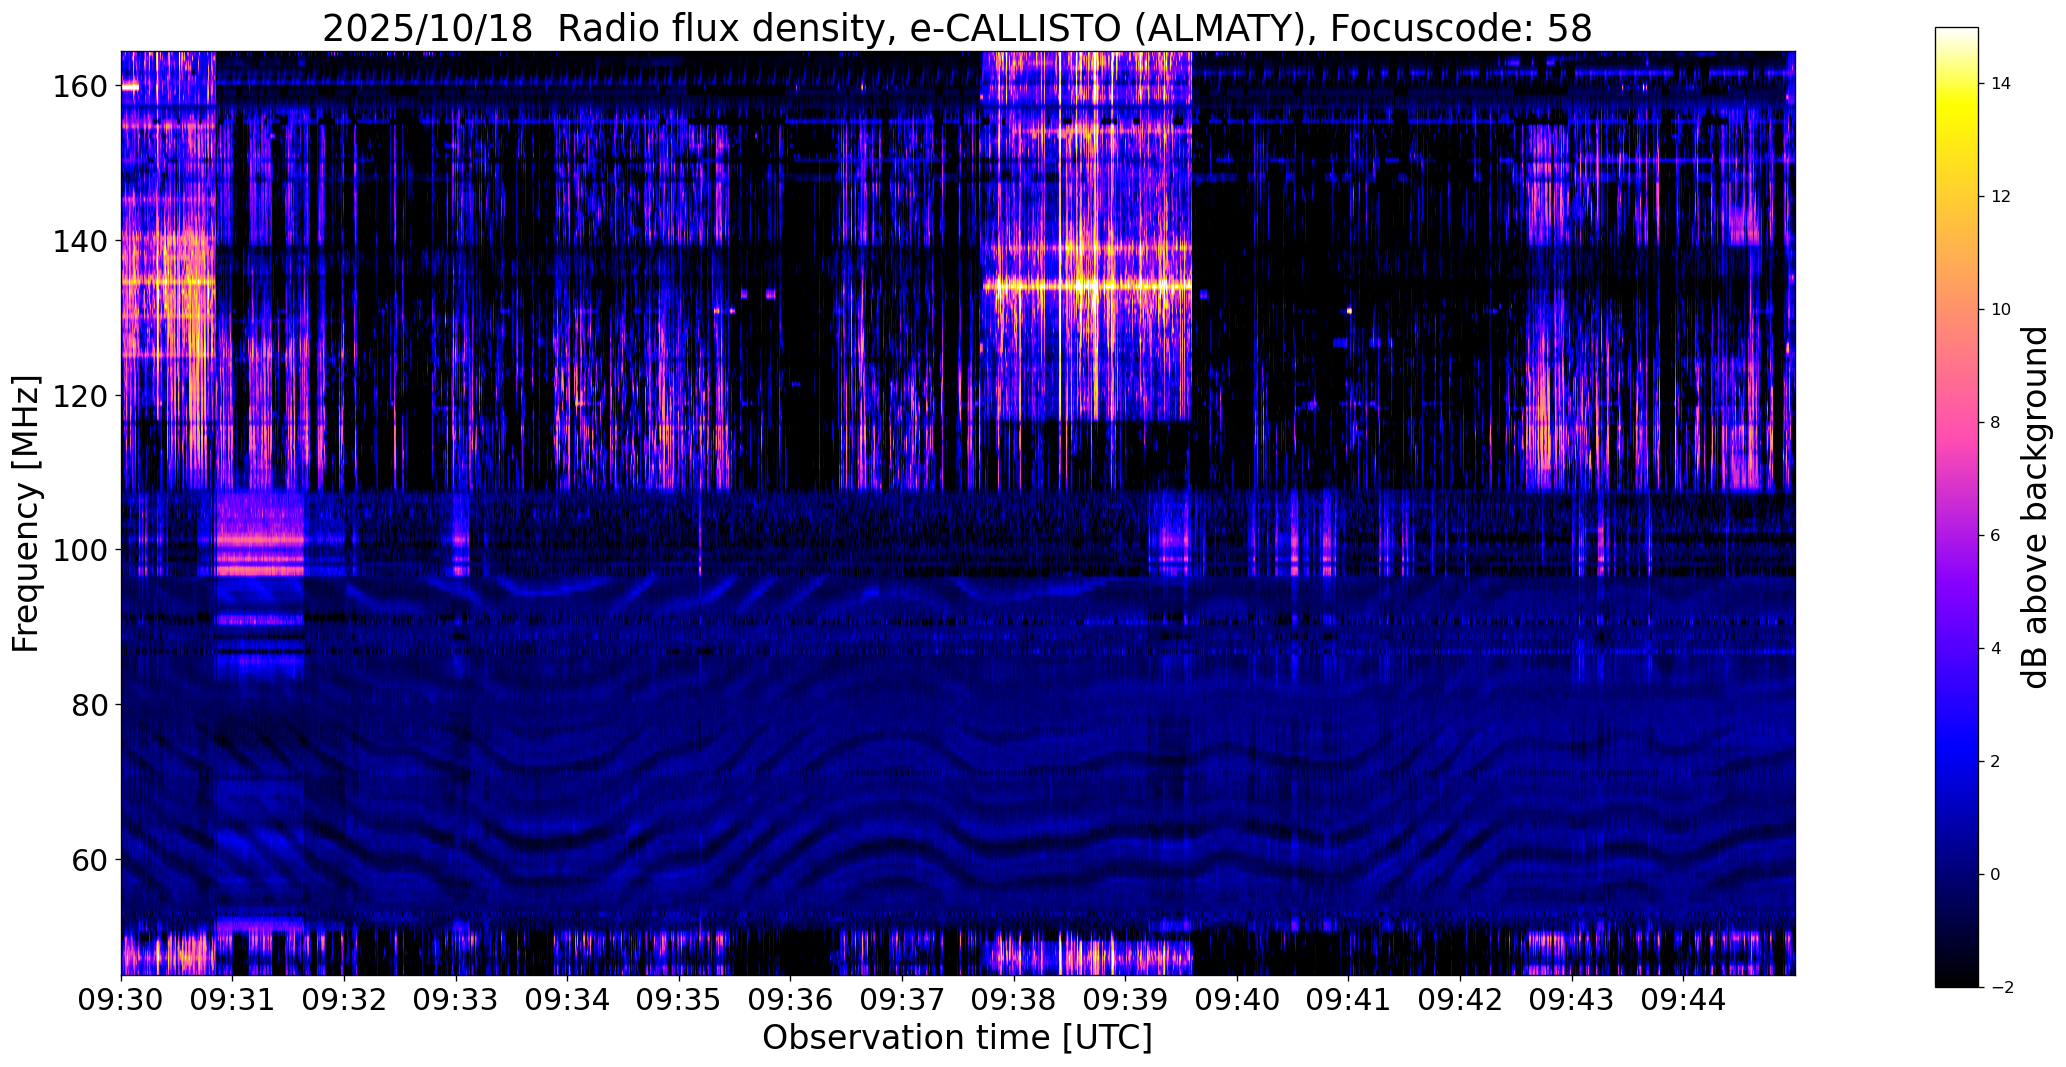Click the 6 dB colorbar tick label
This screenshot has width=2066, height=1067.
1995,536
